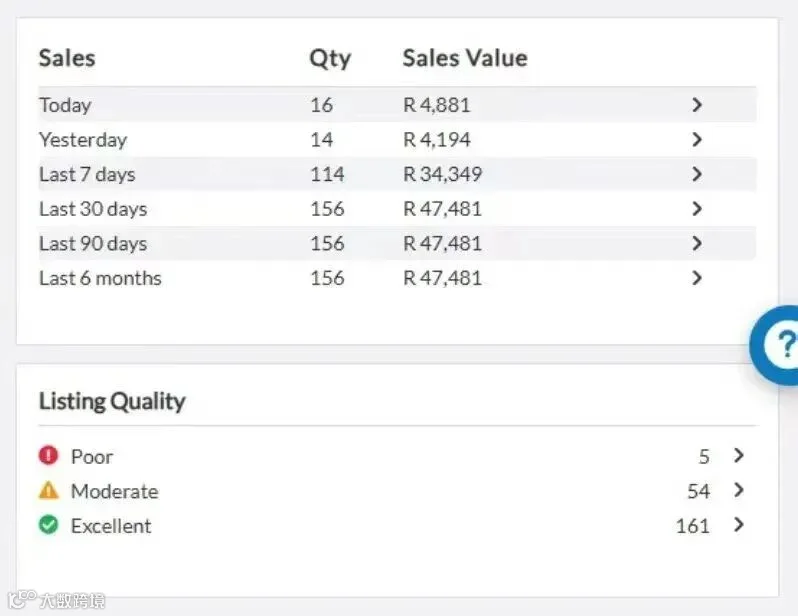Viewport: 798px width, 616px height.
Task: Click the orange Moderate warning triangle icon
Action: [x=48, y=490]
